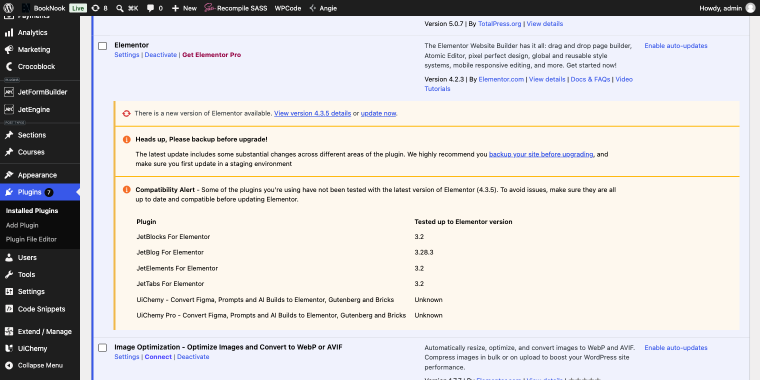Image resolution: width=760 pixels, height=380 pixels.
Task: Click the Heads up warning icon
Action: coord(127,140)
